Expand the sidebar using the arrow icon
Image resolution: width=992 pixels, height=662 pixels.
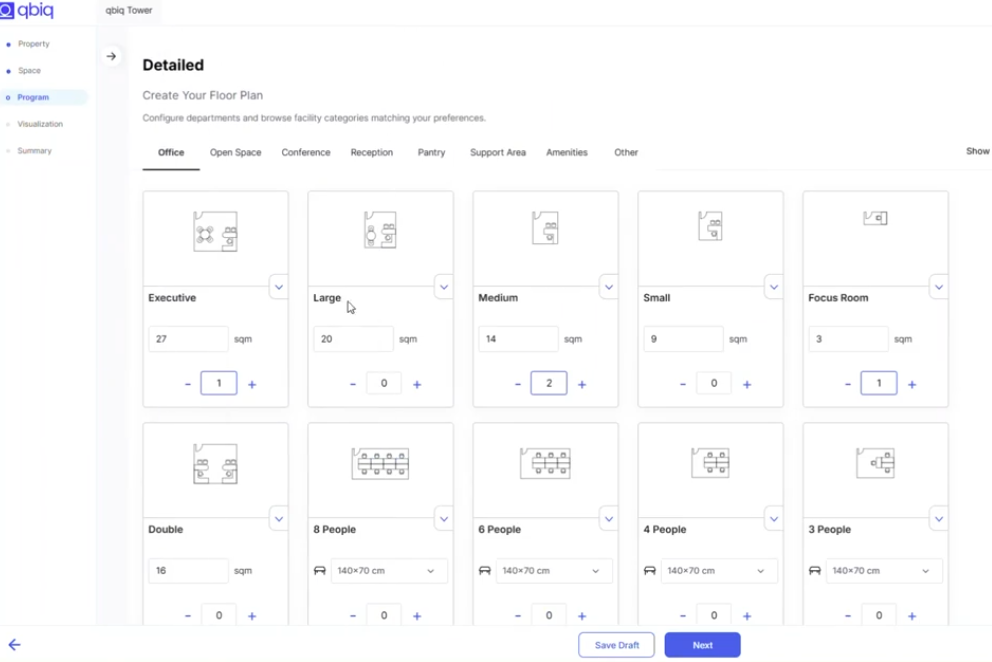tap(112, 56)
